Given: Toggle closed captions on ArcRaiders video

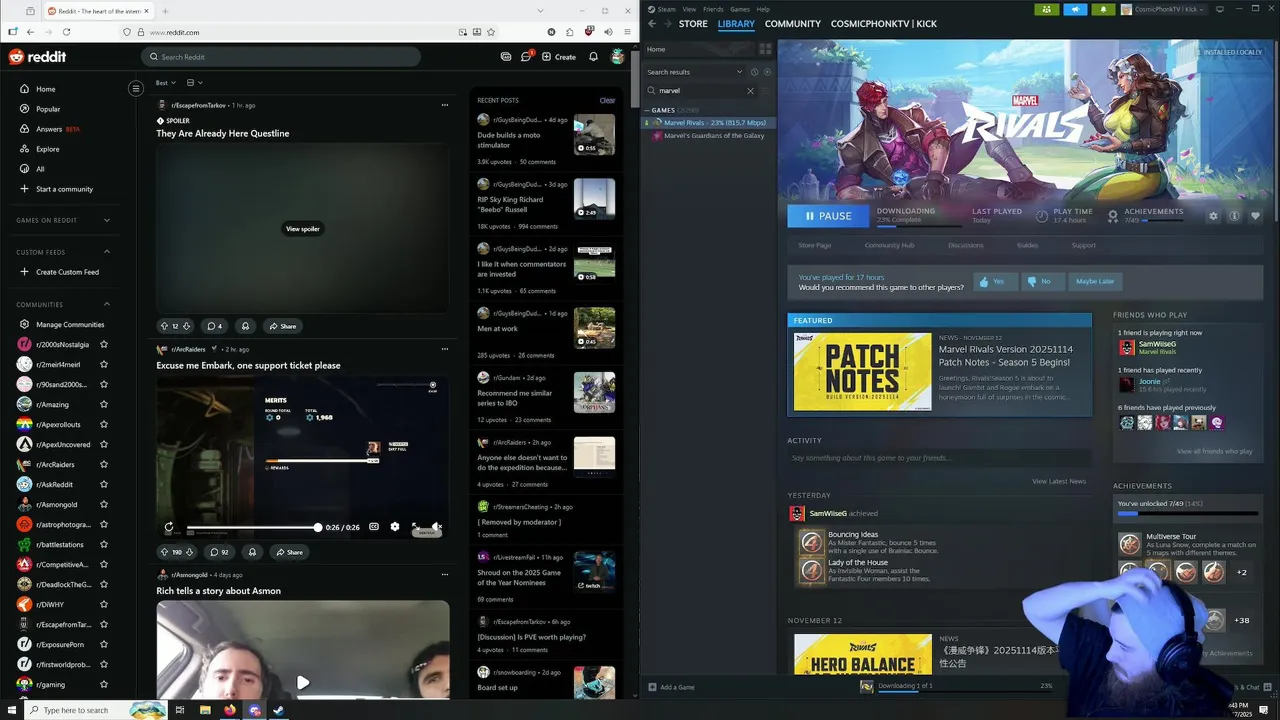Looking at the screenshot, I should 374,527.
